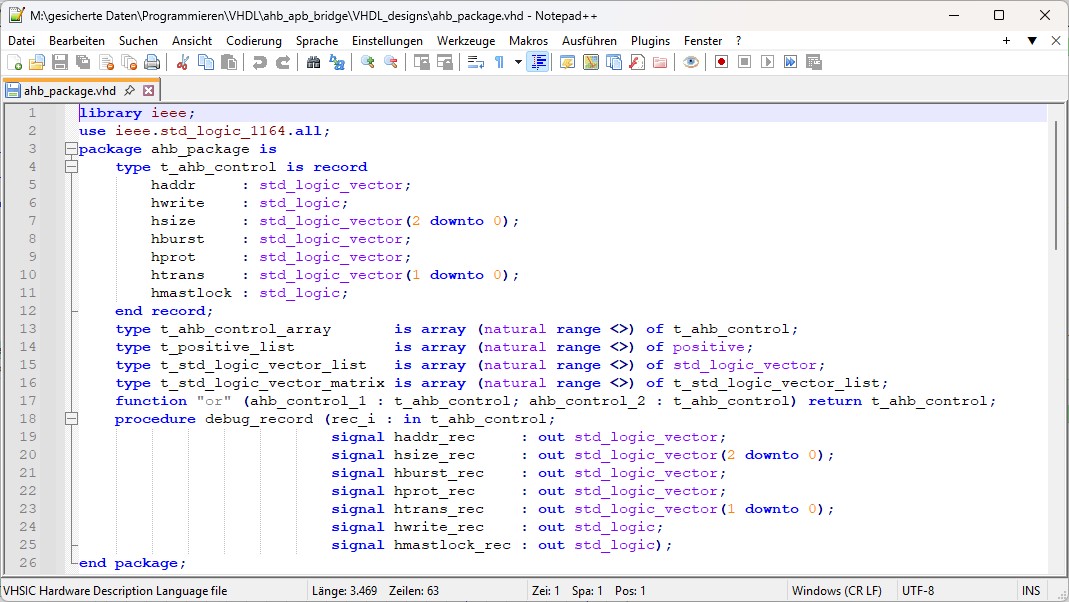The height and width of the screenshot is (602, 1069).
Task: Open the Sprache menu
Action: (x=316, y=41)
